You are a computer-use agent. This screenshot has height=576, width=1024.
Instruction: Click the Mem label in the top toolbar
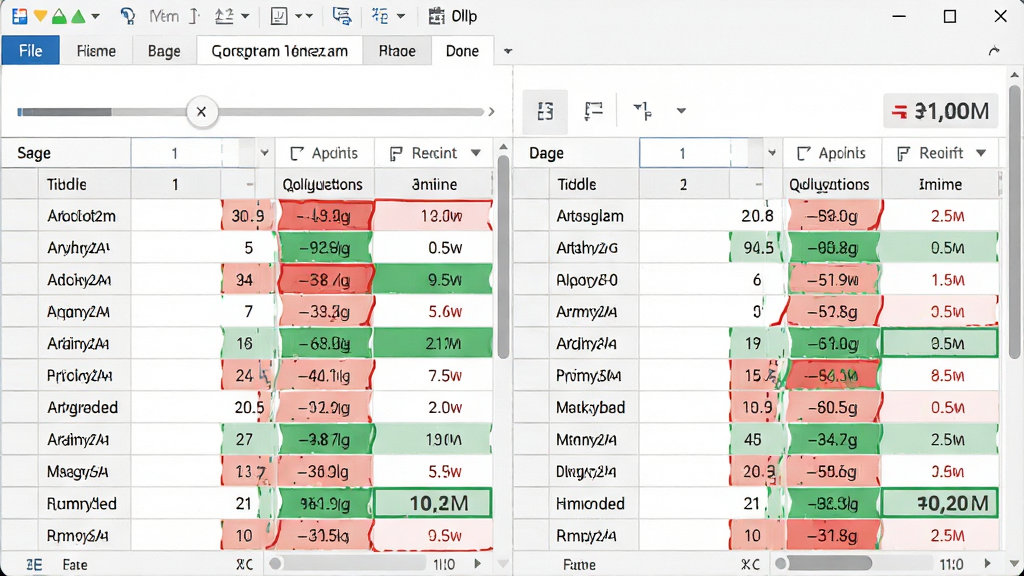tap(164, 16)
